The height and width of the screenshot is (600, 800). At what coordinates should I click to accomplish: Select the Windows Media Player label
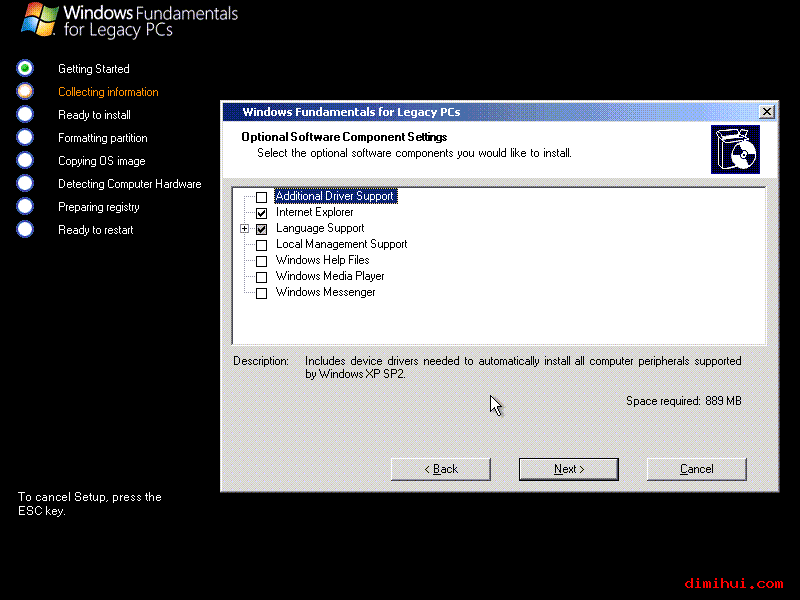[330, 276]
